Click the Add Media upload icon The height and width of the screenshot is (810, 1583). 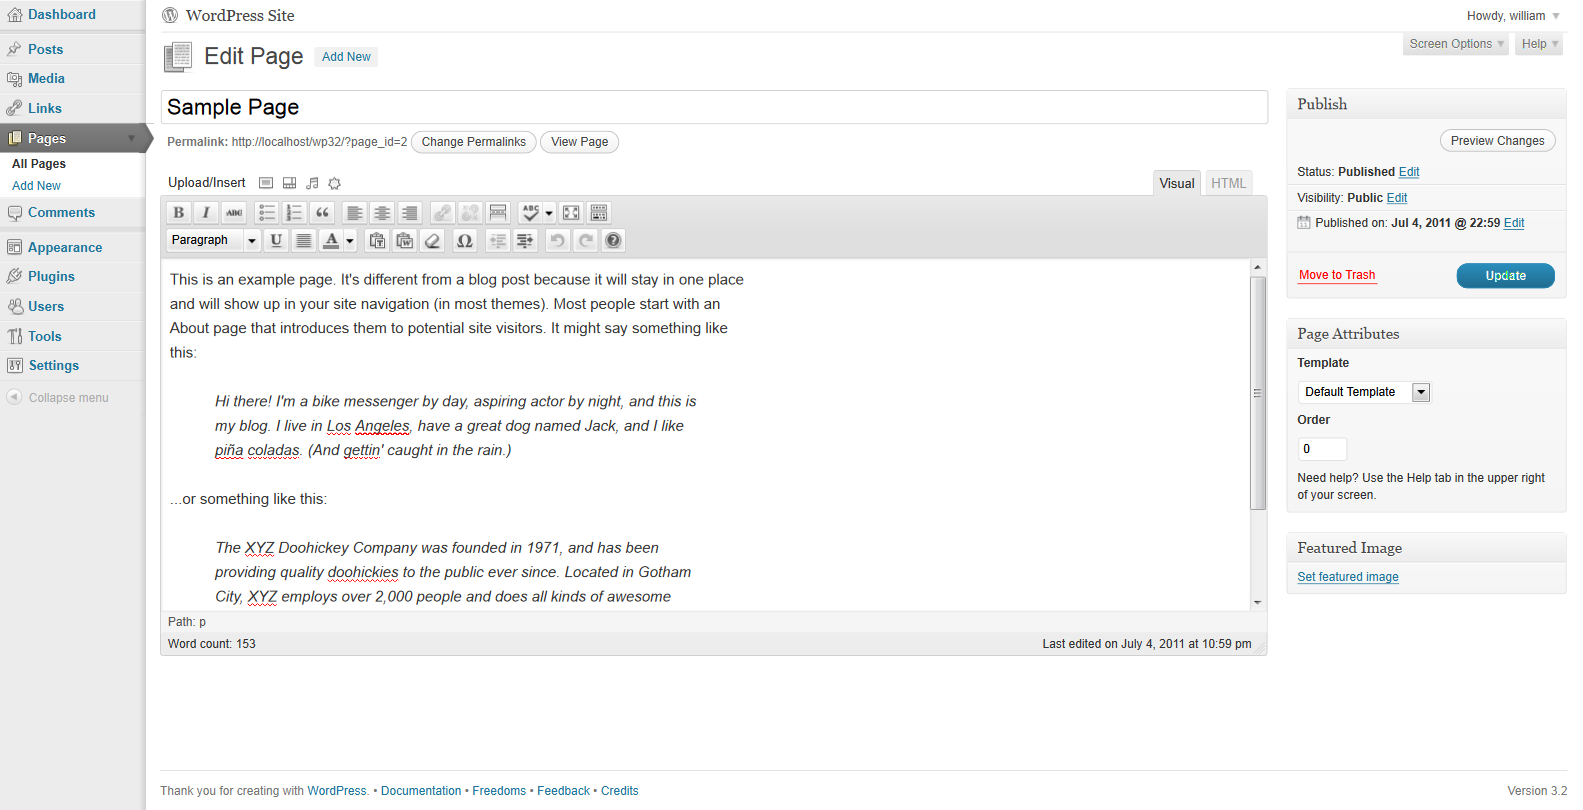click(335, 183)
